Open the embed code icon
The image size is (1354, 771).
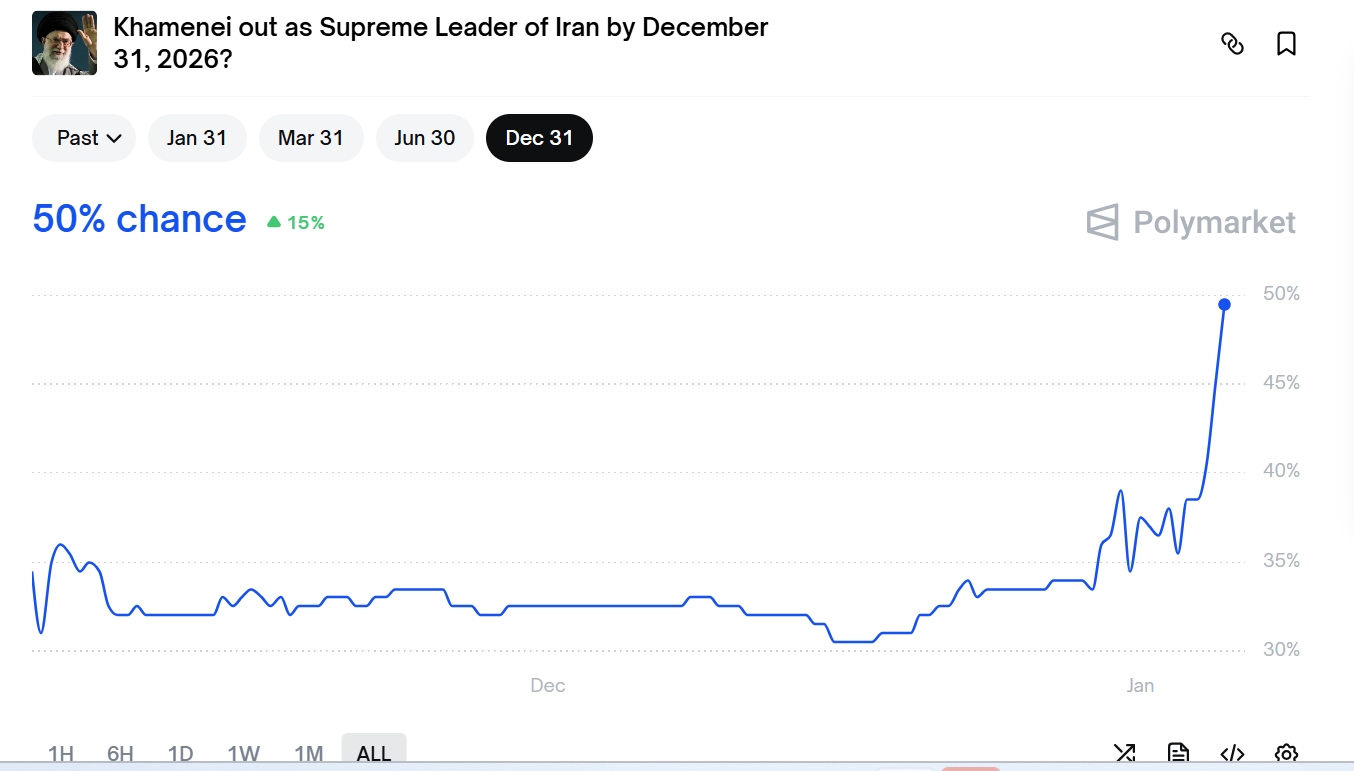coord(1232,753)
